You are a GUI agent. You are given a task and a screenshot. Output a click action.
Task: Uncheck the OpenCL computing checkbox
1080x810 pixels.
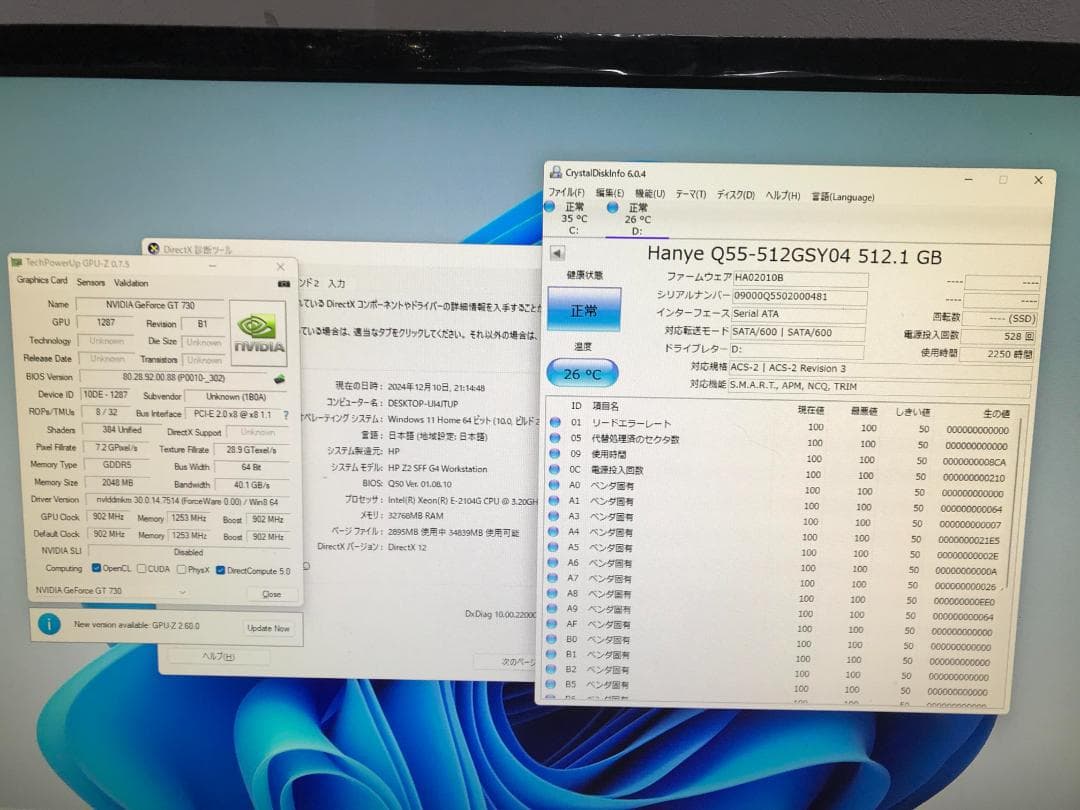tap(97, 567)
